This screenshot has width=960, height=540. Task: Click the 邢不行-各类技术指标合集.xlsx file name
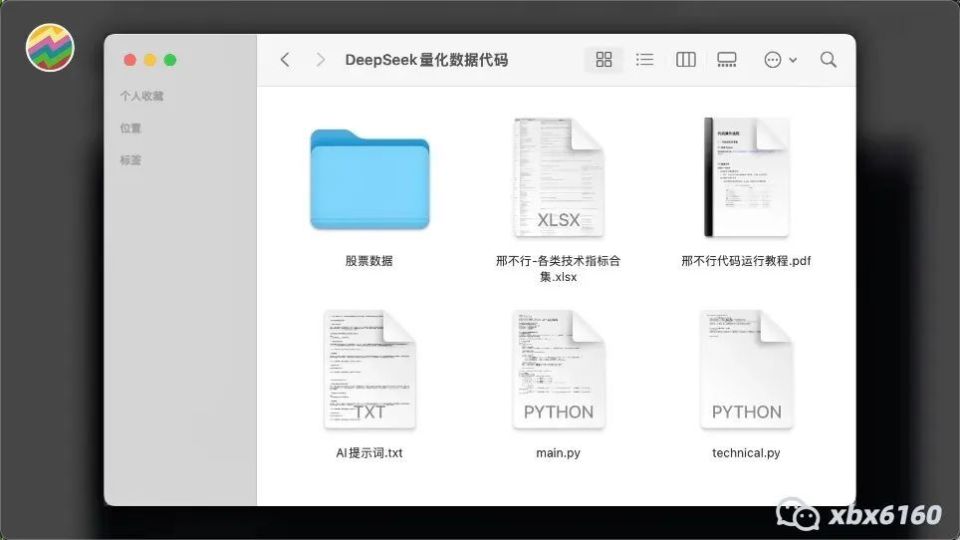(558, 269)
